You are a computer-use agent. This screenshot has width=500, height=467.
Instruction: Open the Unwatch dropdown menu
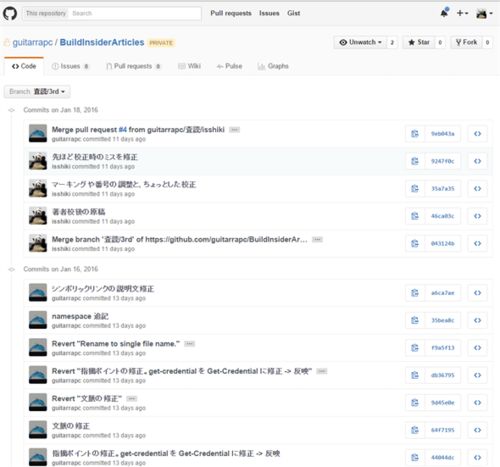(360, 42)
